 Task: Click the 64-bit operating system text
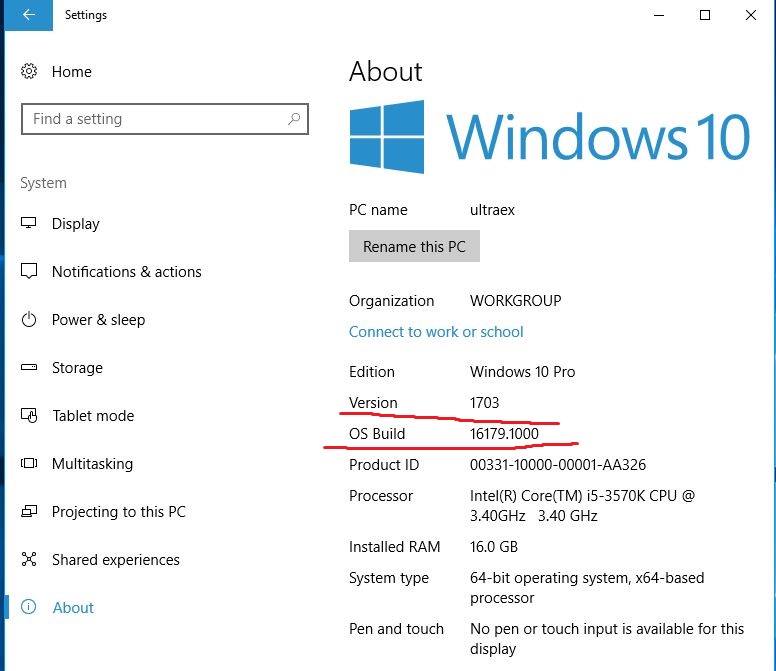tap(587, 588)
